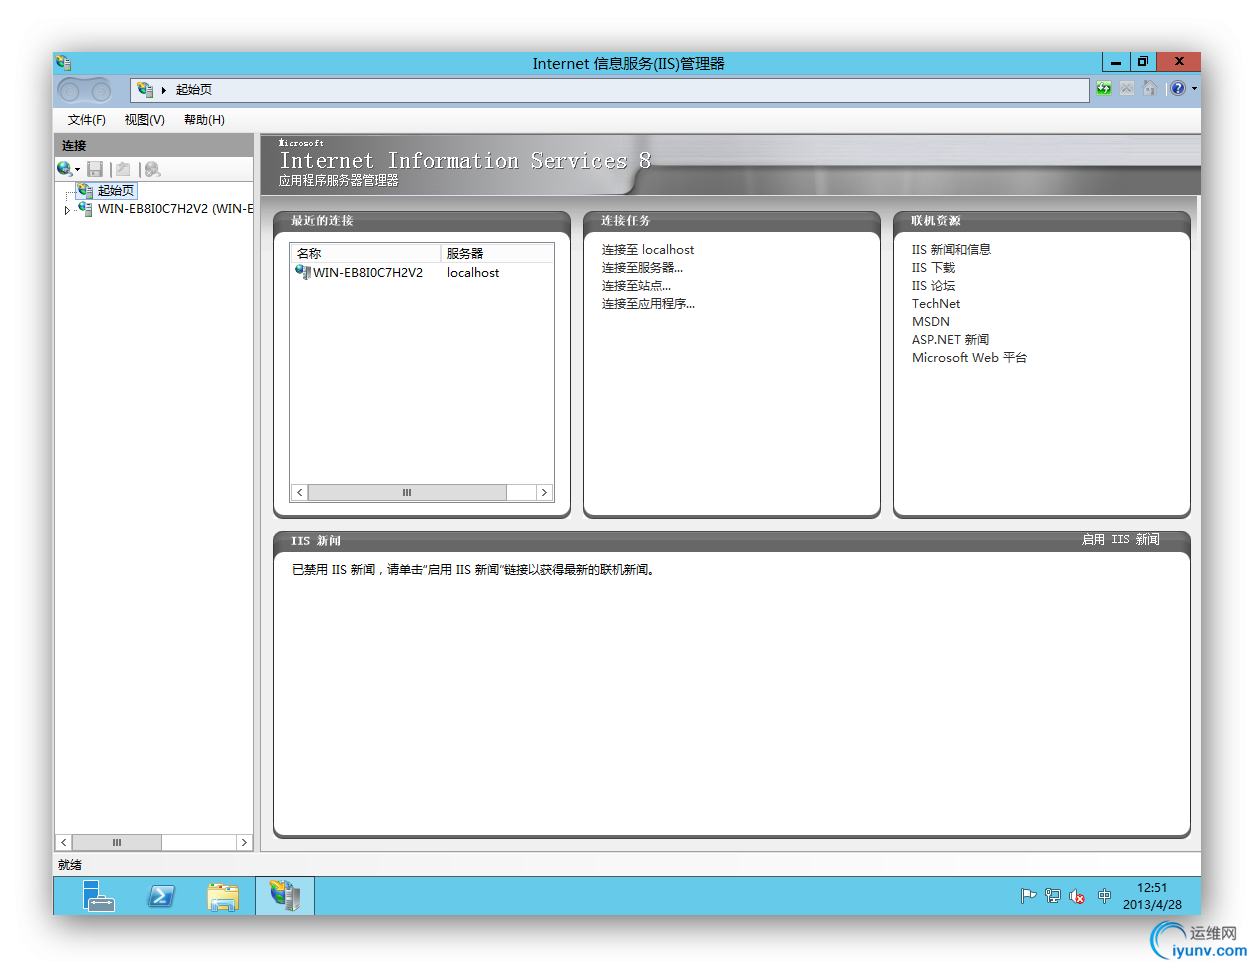Click the green Refresh page icon
Screen dimensions: 1253x967
tap(1104, 89)
